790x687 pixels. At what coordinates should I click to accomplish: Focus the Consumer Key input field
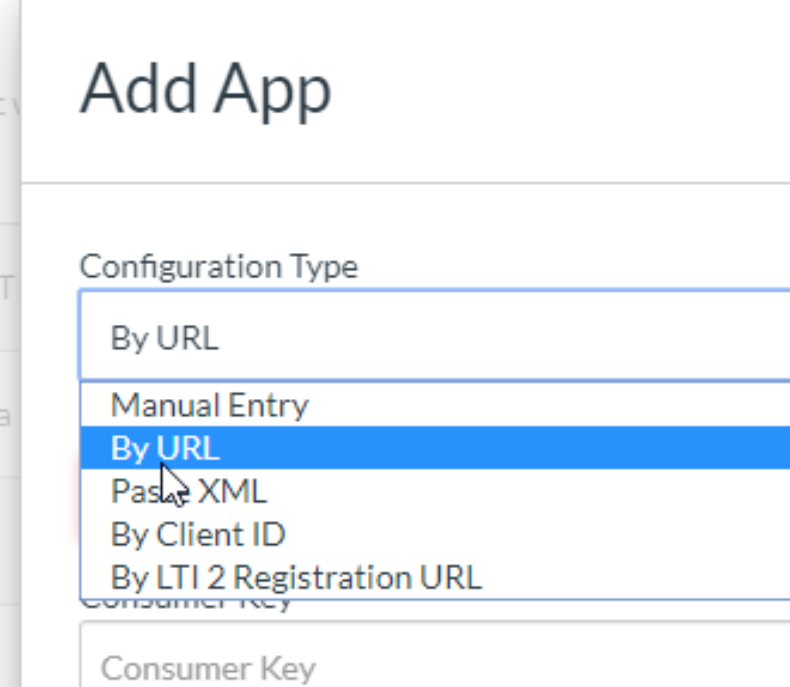coord(435,655)
